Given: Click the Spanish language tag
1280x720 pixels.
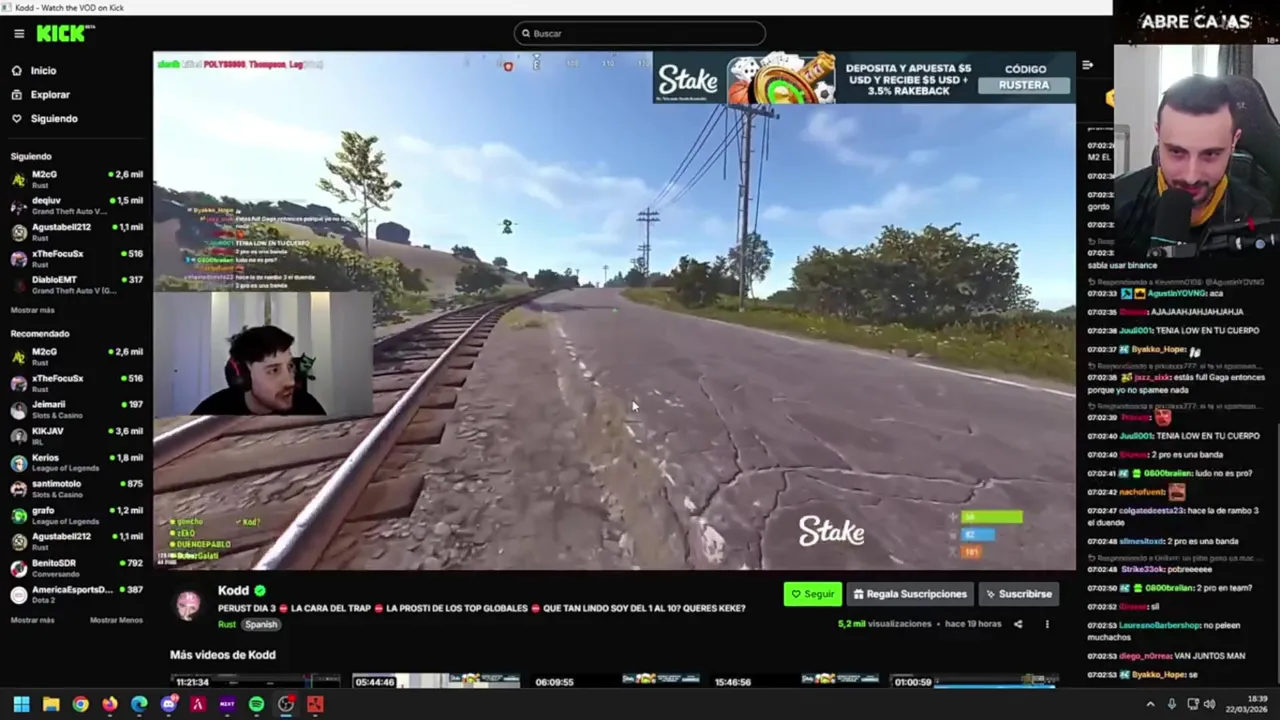Looking at the screenshot, I should (x=261, y=624).
